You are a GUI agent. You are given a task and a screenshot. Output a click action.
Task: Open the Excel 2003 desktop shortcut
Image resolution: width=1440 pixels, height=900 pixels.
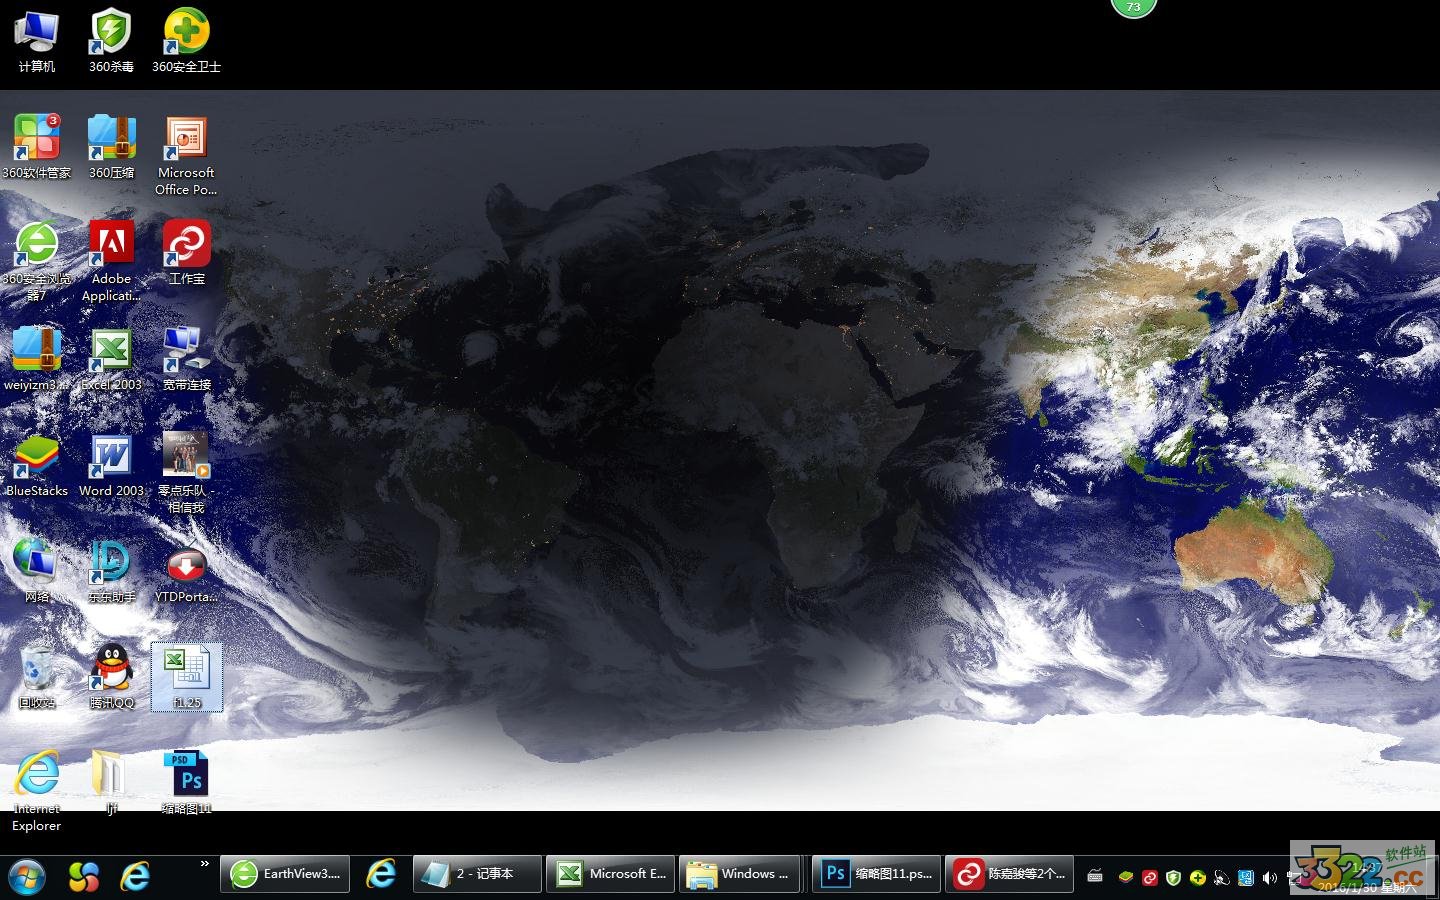tap(111, 359)
